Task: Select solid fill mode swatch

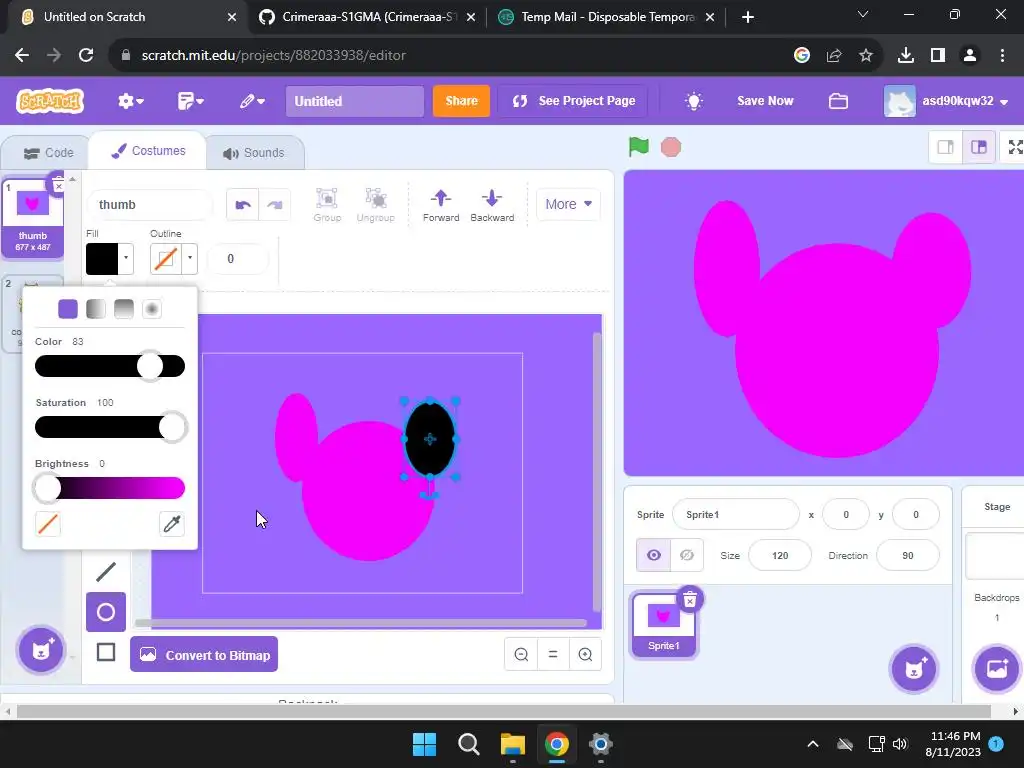Action: [68, 309]
